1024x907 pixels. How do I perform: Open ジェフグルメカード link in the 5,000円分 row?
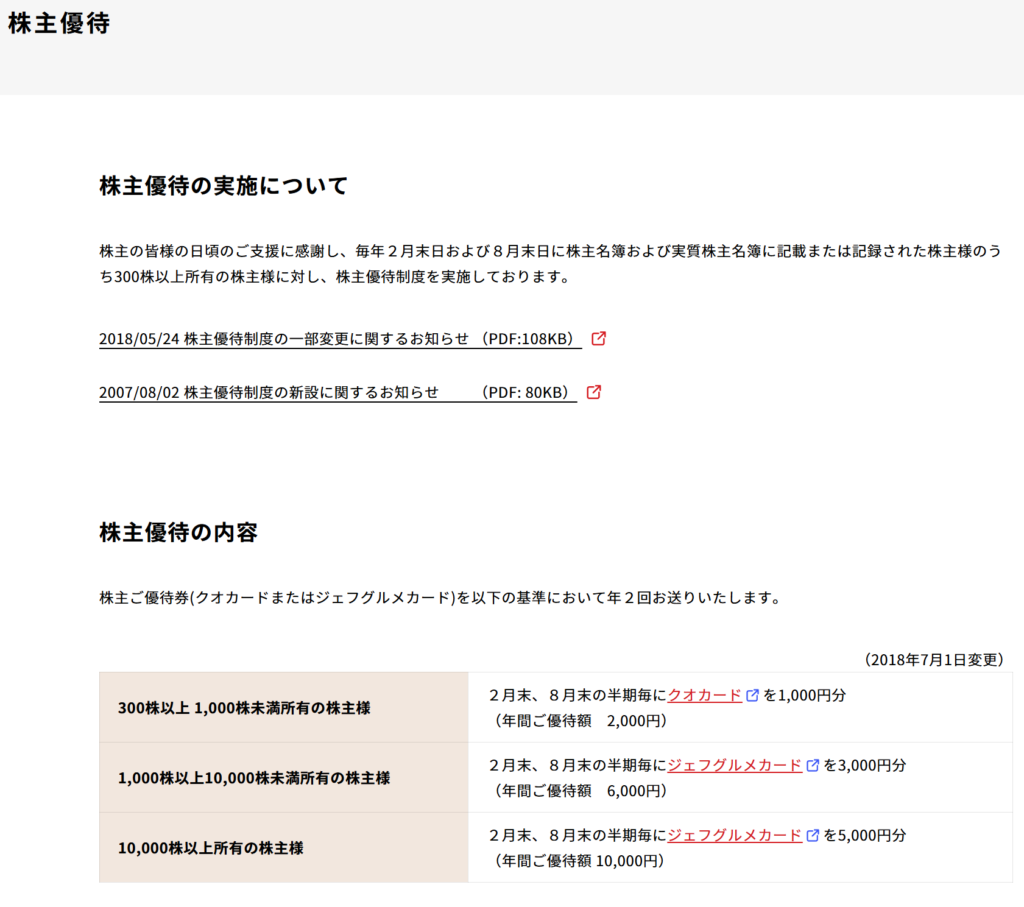[x=734, y=835]
